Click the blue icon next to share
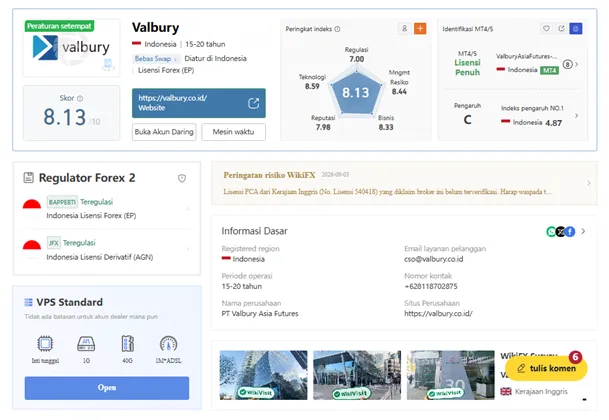 click(x=576, y=29)
